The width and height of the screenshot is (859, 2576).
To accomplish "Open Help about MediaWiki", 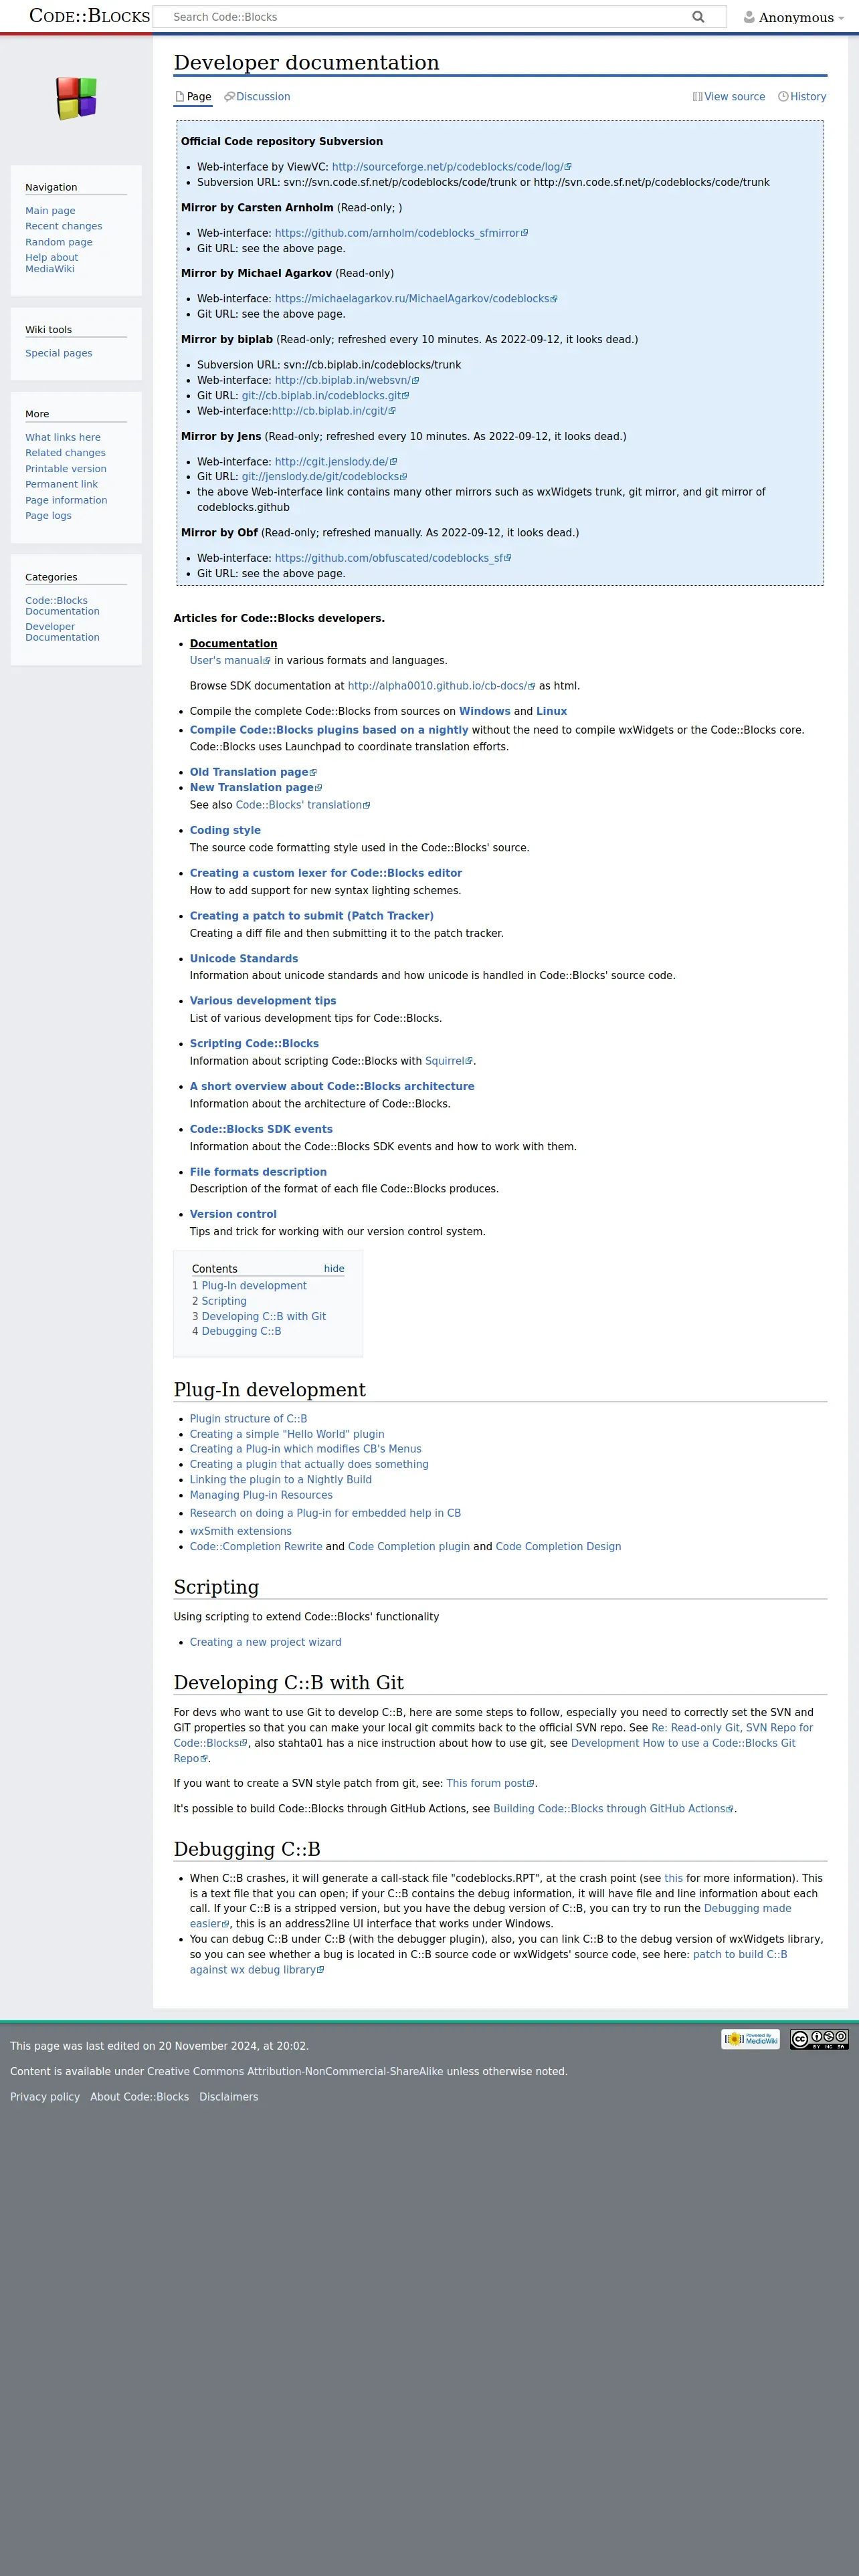I will (51, 263).
